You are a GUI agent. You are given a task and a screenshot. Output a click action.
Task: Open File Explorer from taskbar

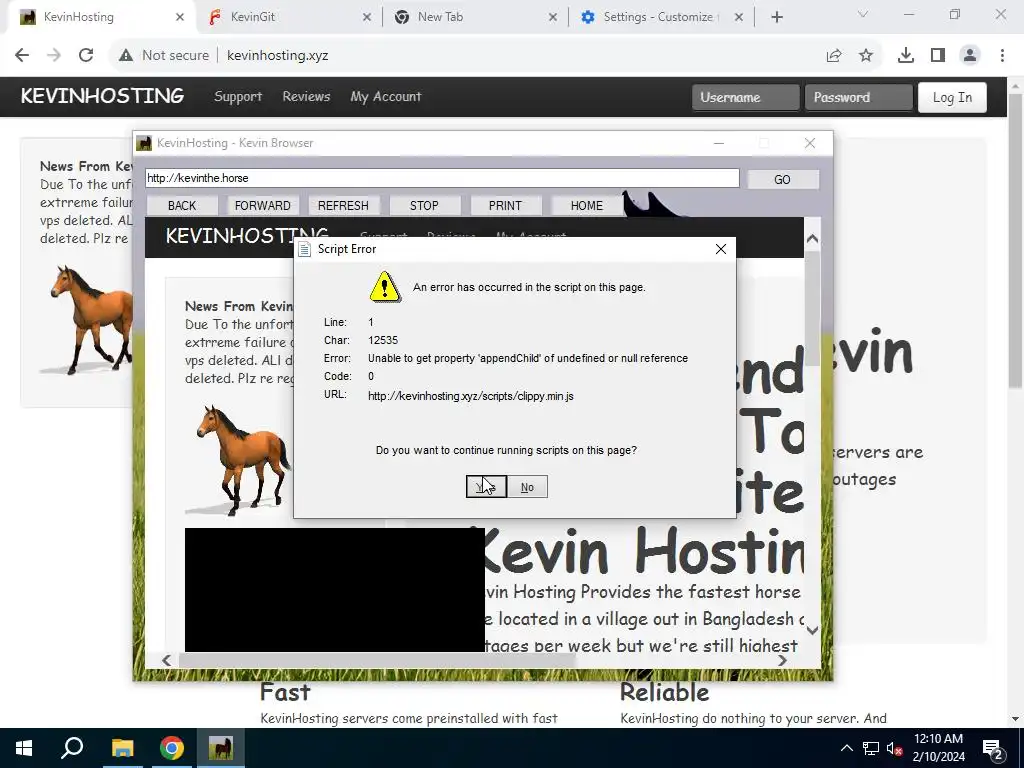[x=122, y=748]
